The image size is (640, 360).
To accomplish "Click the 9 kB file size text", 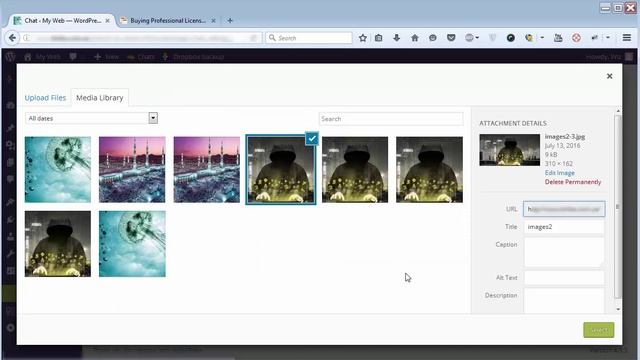I will click(x=551, y=155).
